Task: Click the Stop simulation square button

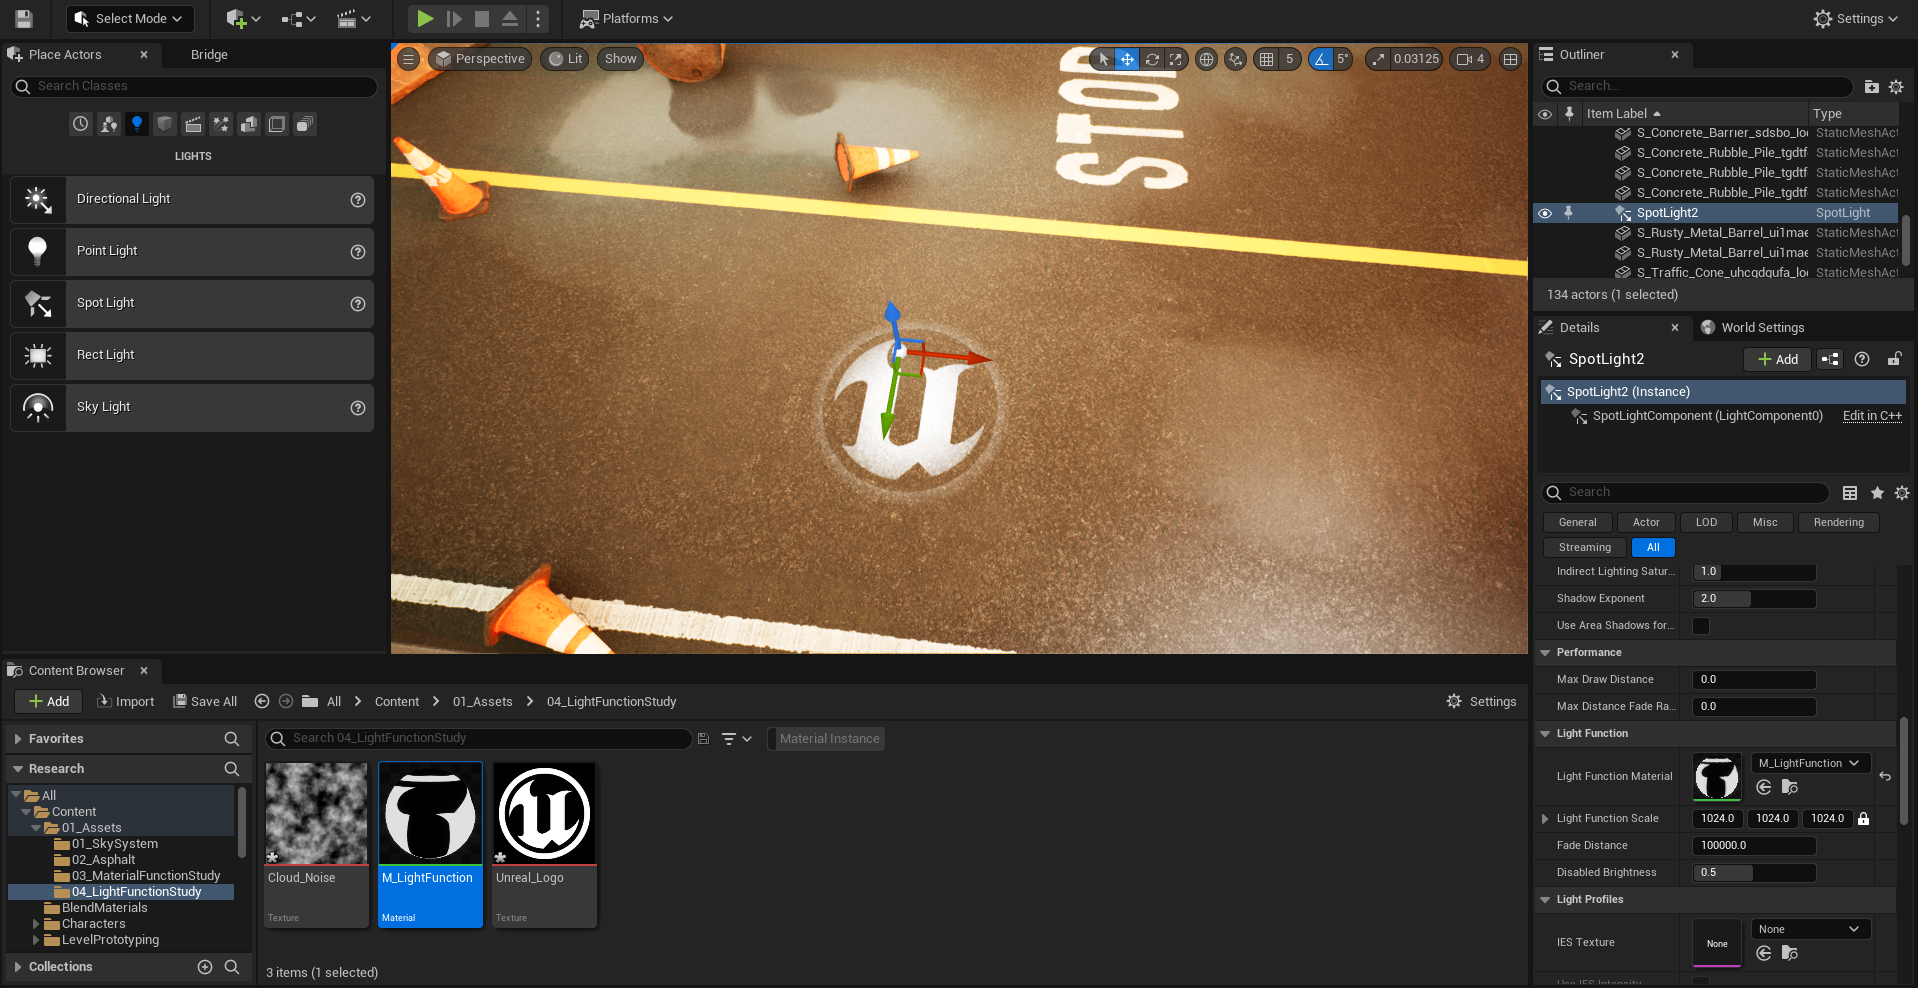Action: pos(481,18)
